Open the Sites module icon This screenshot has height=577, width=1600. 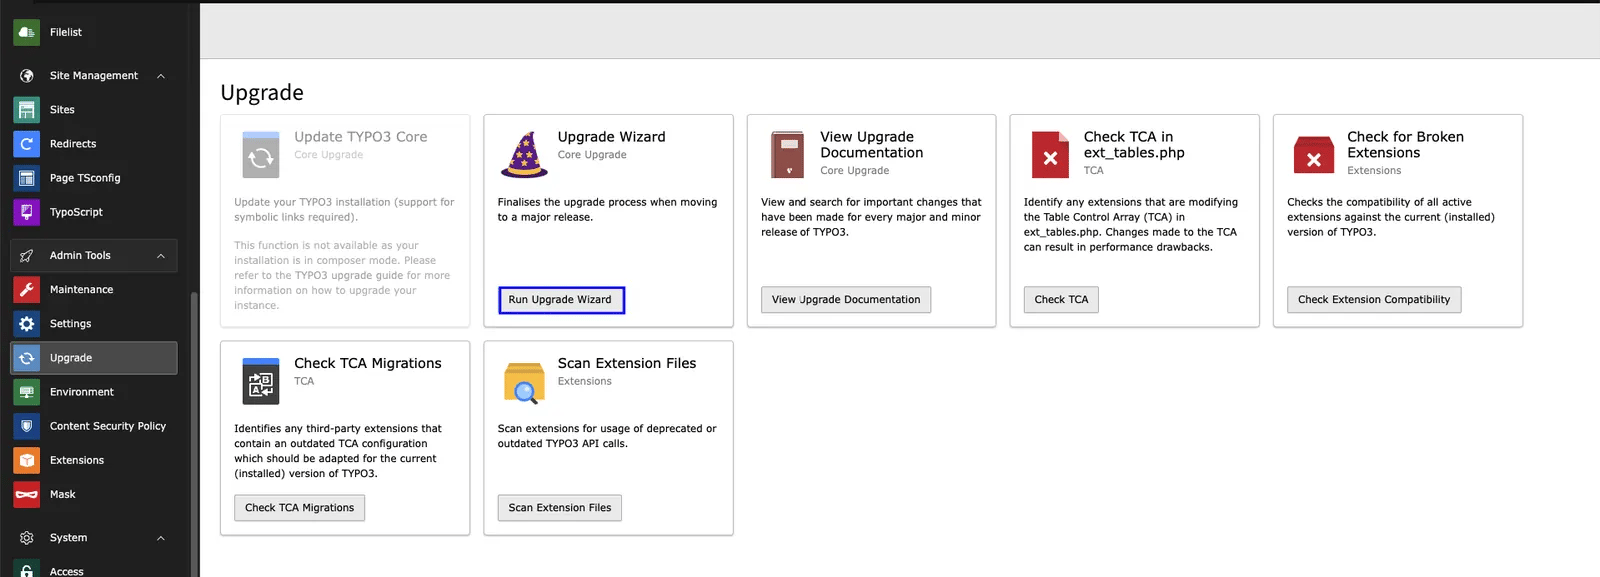(27, 110)
